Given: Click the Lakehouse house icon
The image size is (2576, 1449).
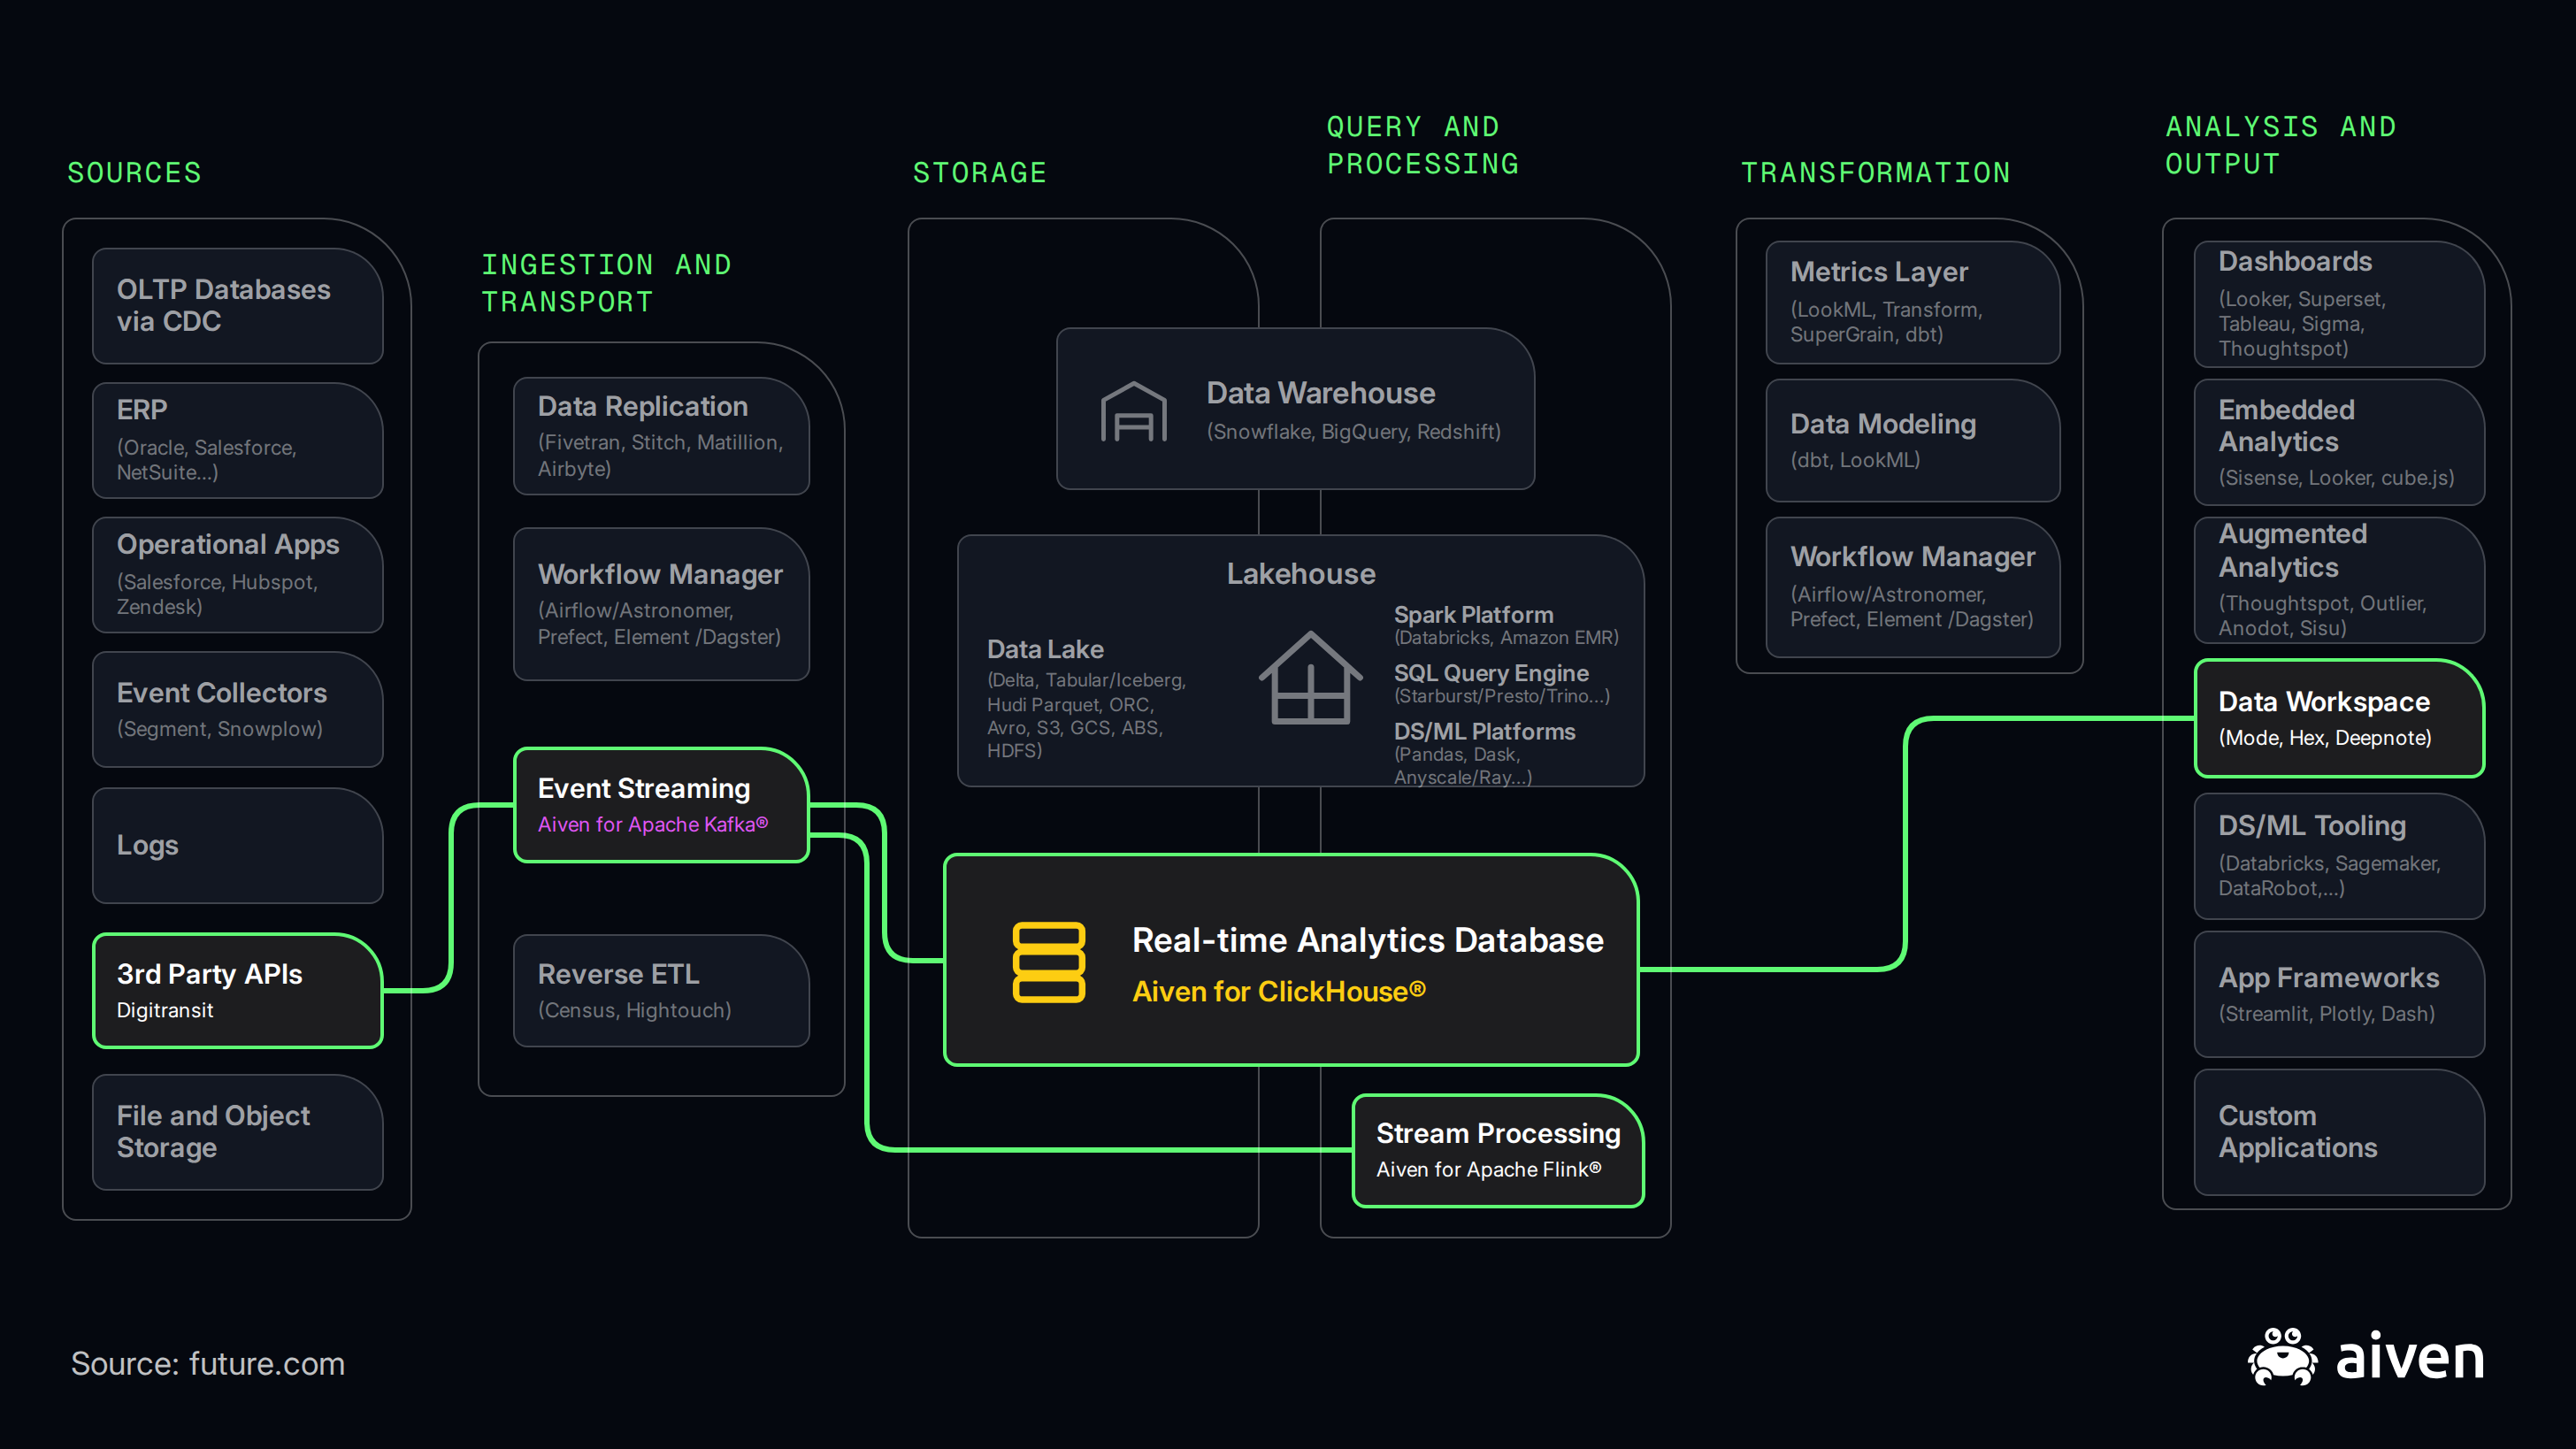Looking at the screenshot, I should 1310,677.
